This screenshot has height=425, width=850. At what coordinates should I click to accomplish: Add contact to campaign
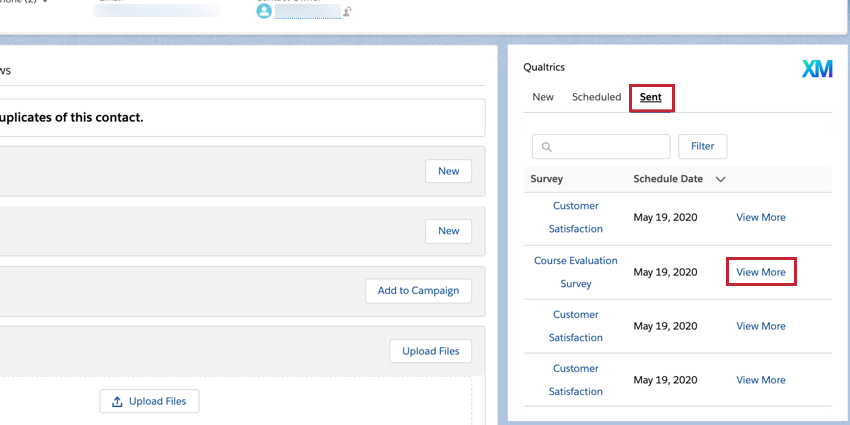418,291
